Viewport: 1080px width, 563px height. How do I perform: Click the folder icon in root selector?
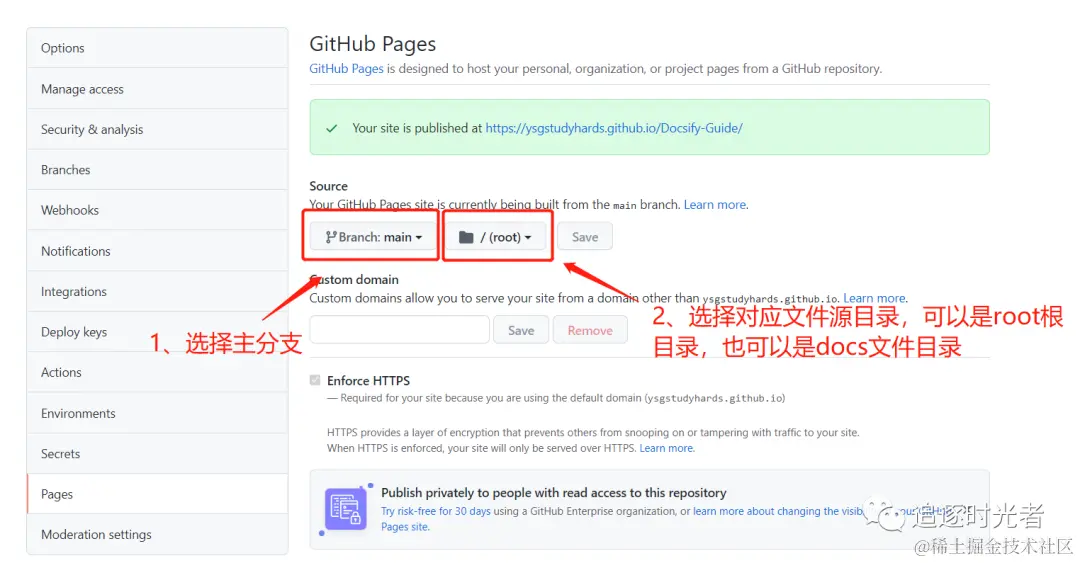[x=466, y=237]
